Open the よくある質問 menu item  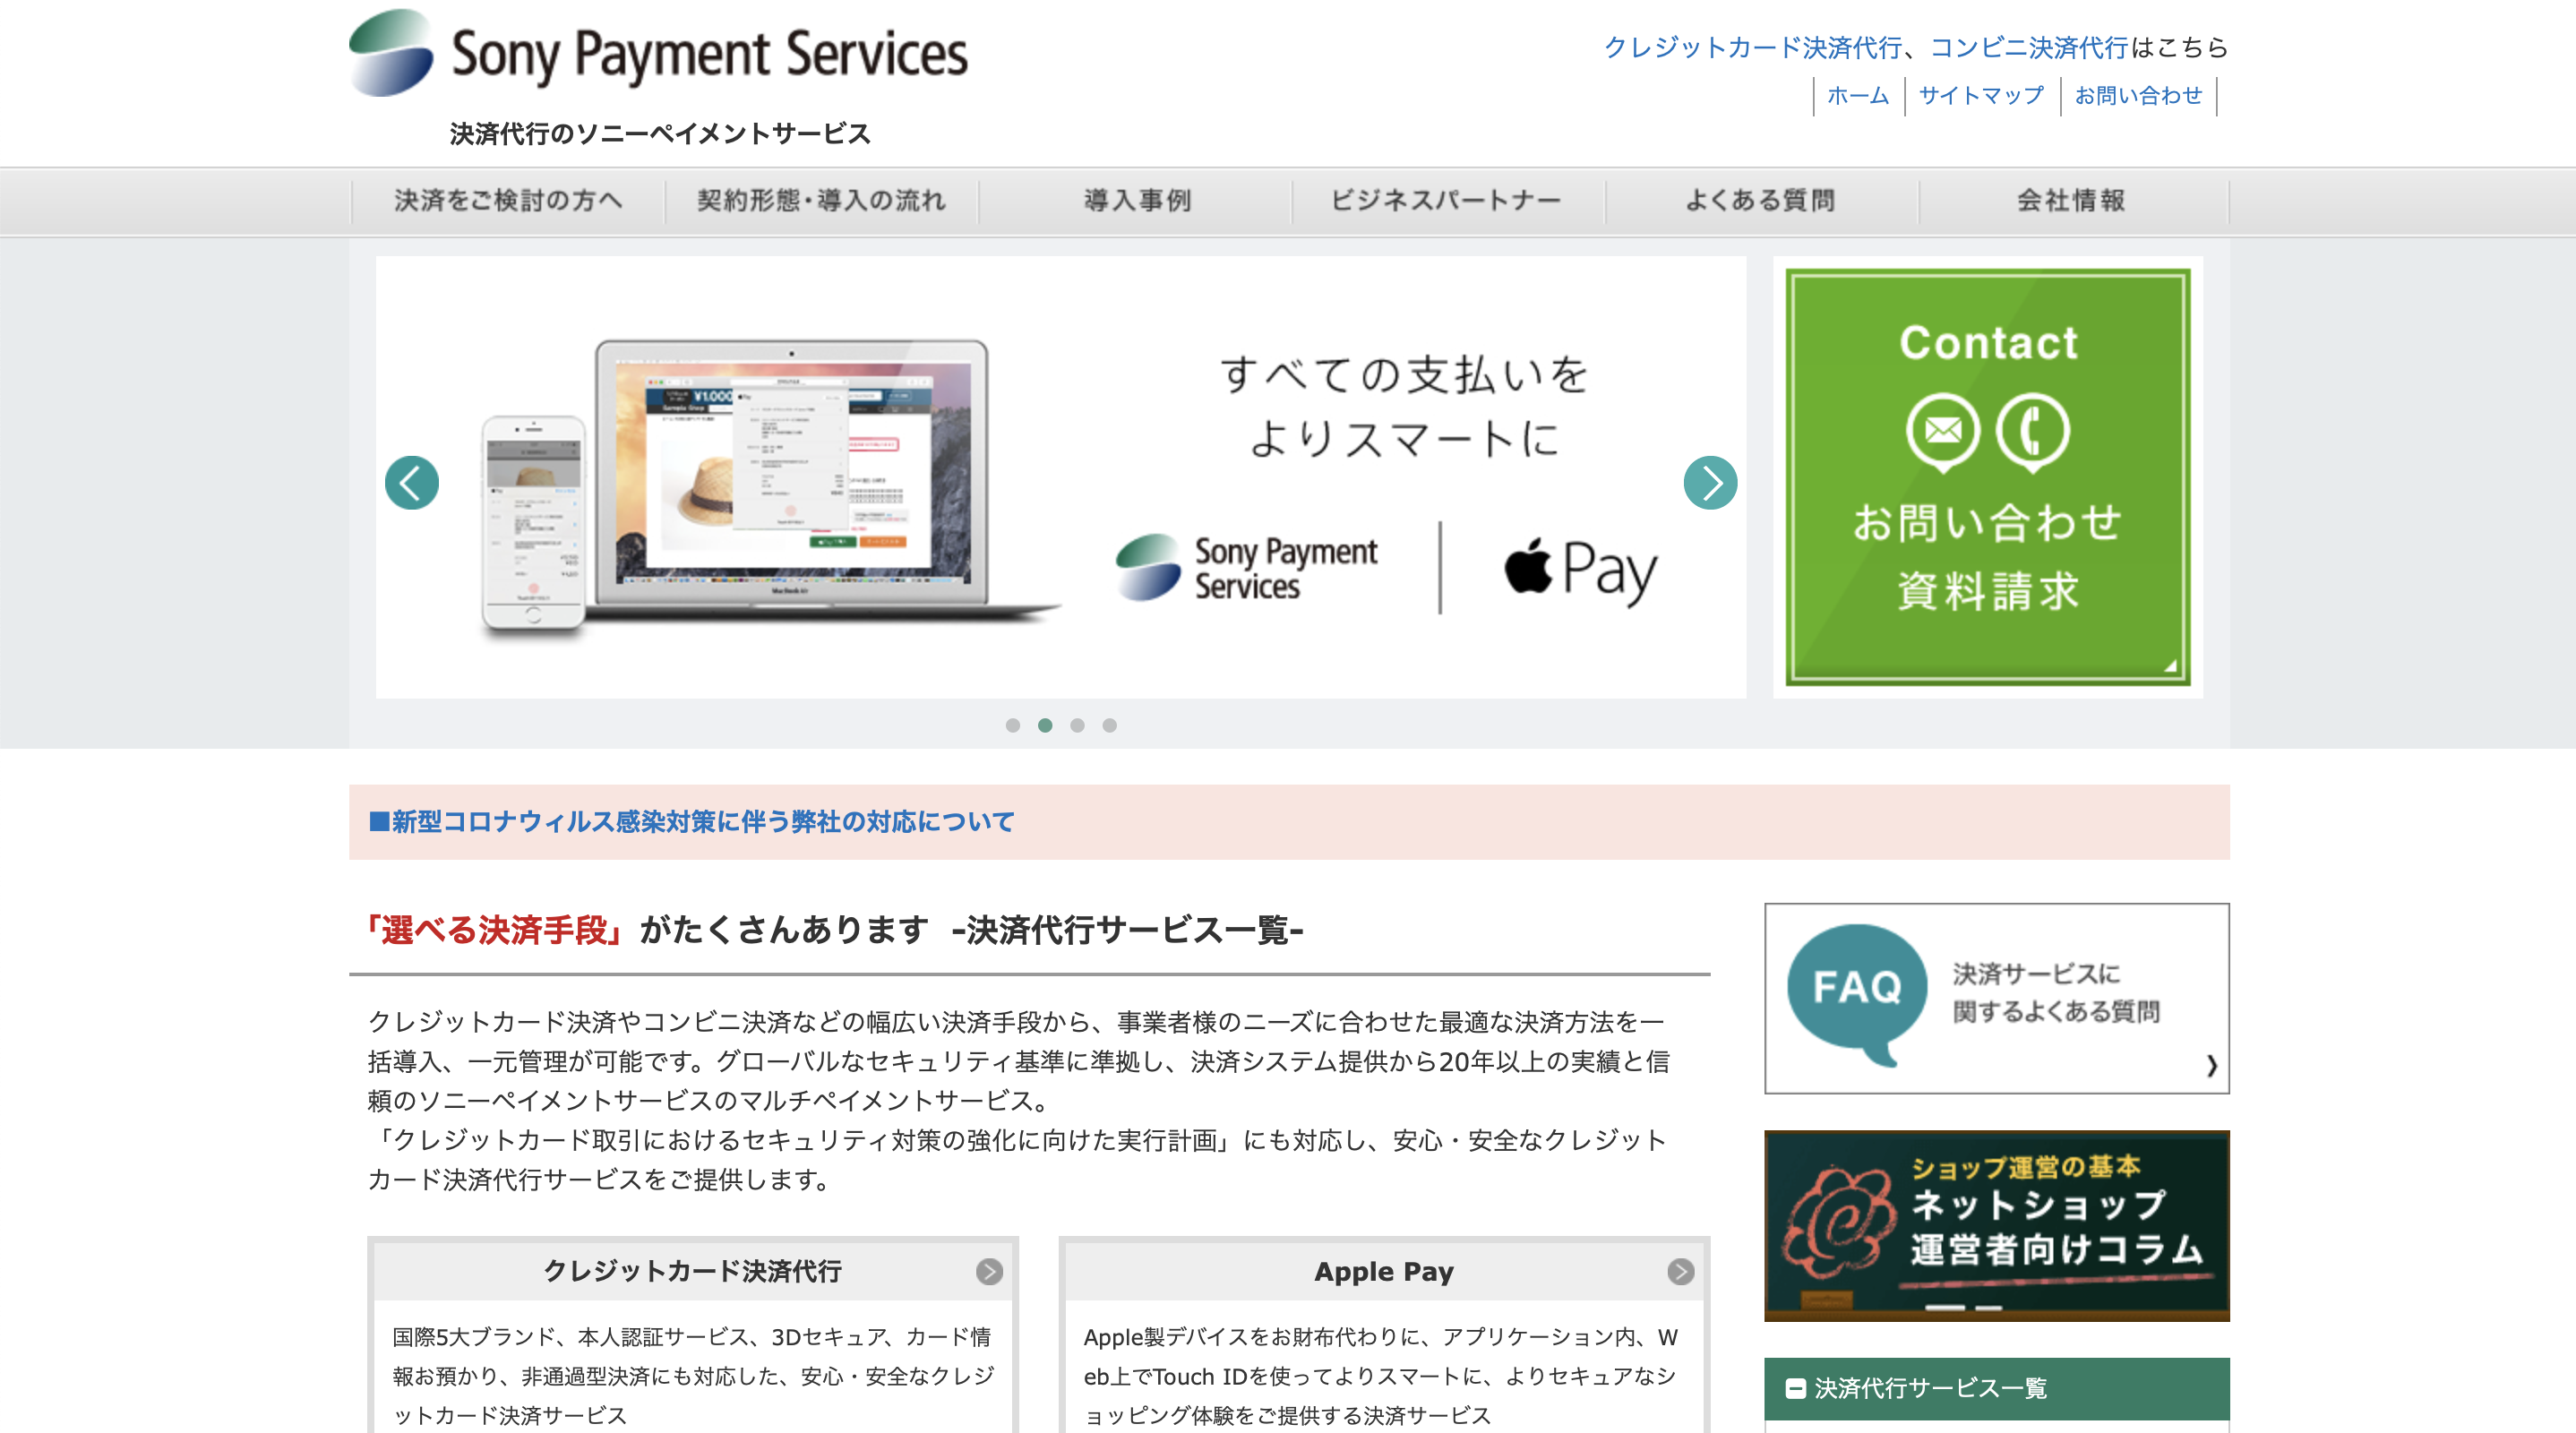pyautogui.click(x=1761, y=201)
